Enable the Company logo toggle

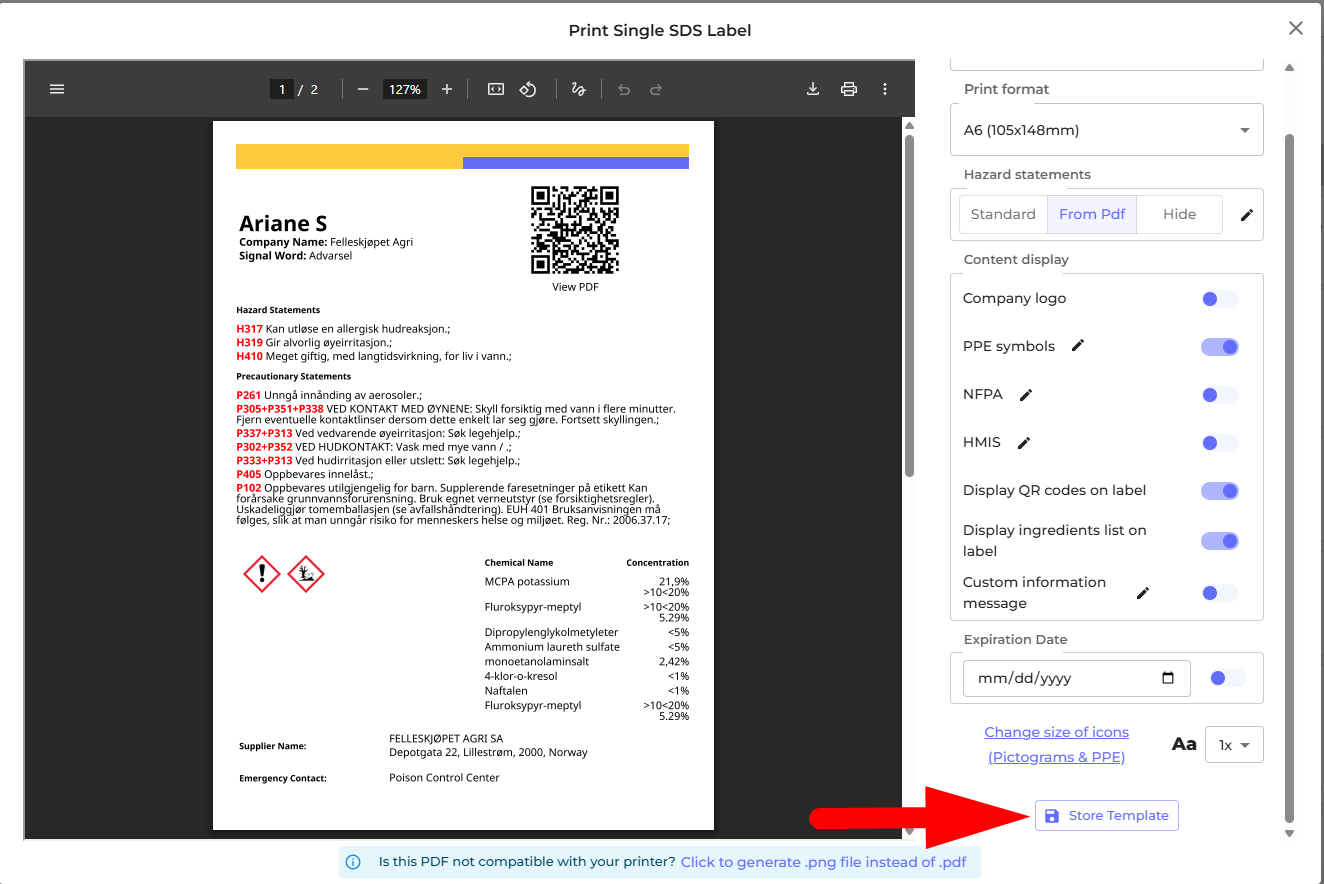click(1219, 299)
